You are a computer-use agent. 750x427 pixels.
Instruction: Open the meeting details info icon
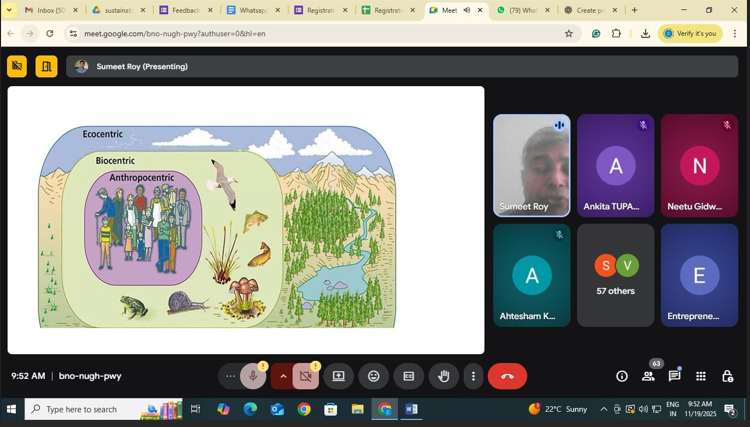point(622,377)
